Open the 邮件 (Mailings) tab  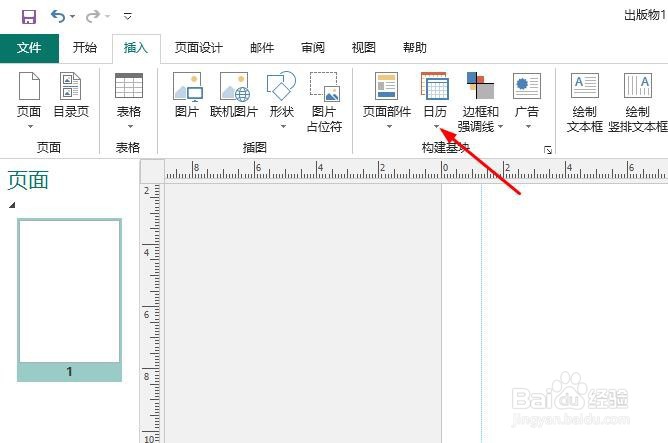pyautogui.click(x=262, y=48)
